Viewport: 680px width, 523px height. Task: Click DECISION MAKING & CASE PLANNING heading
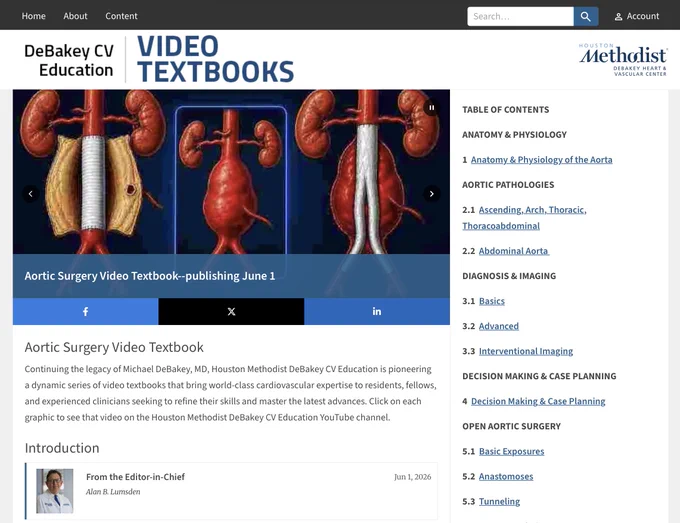pyautogui.click(x=539, y=376)
